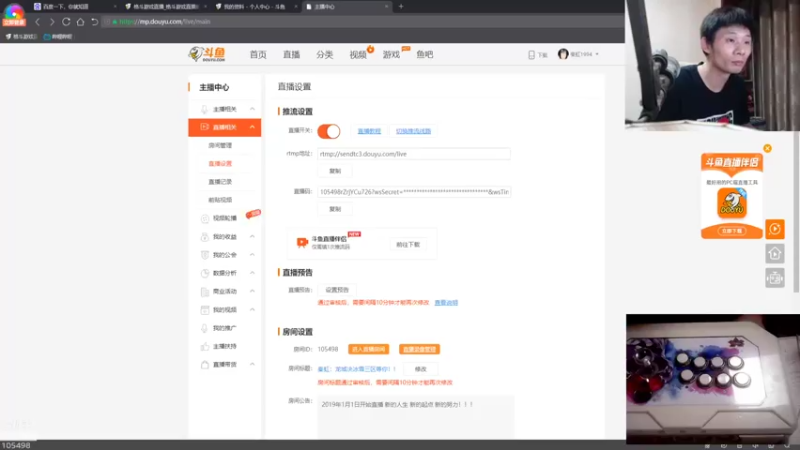Select 直播记录 in the sidebar
This screenshot has width=800, height=450.
pyautogui.click(x=220, y=182)
